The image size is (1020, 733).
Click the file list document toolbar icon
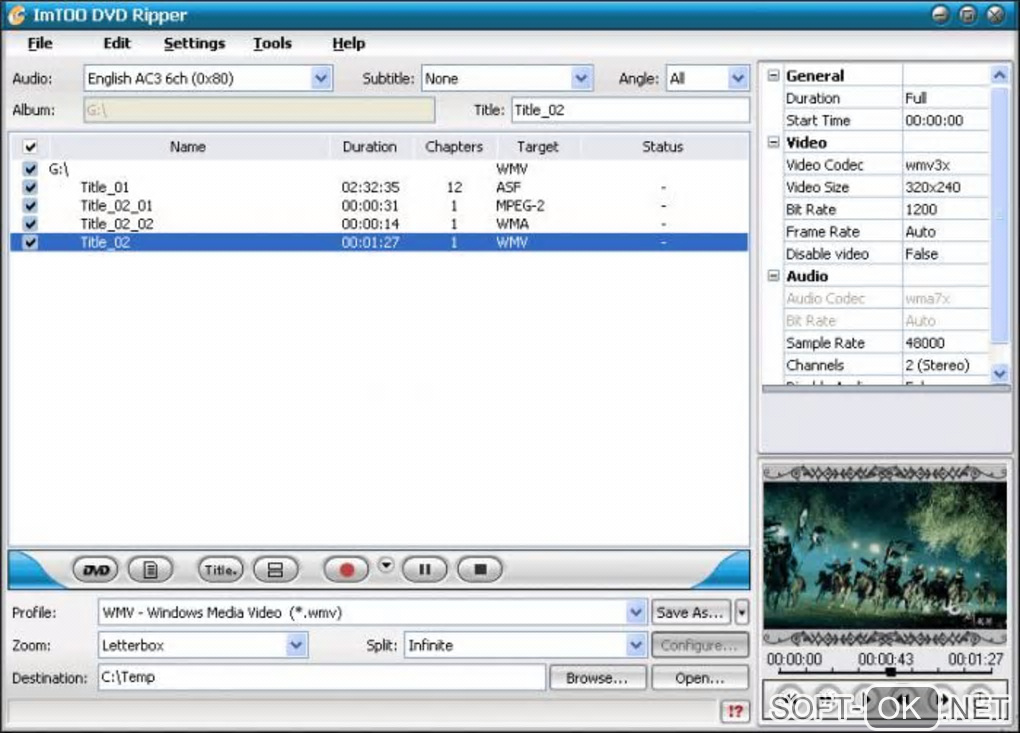pyautogui.click(x=150, y=570)
